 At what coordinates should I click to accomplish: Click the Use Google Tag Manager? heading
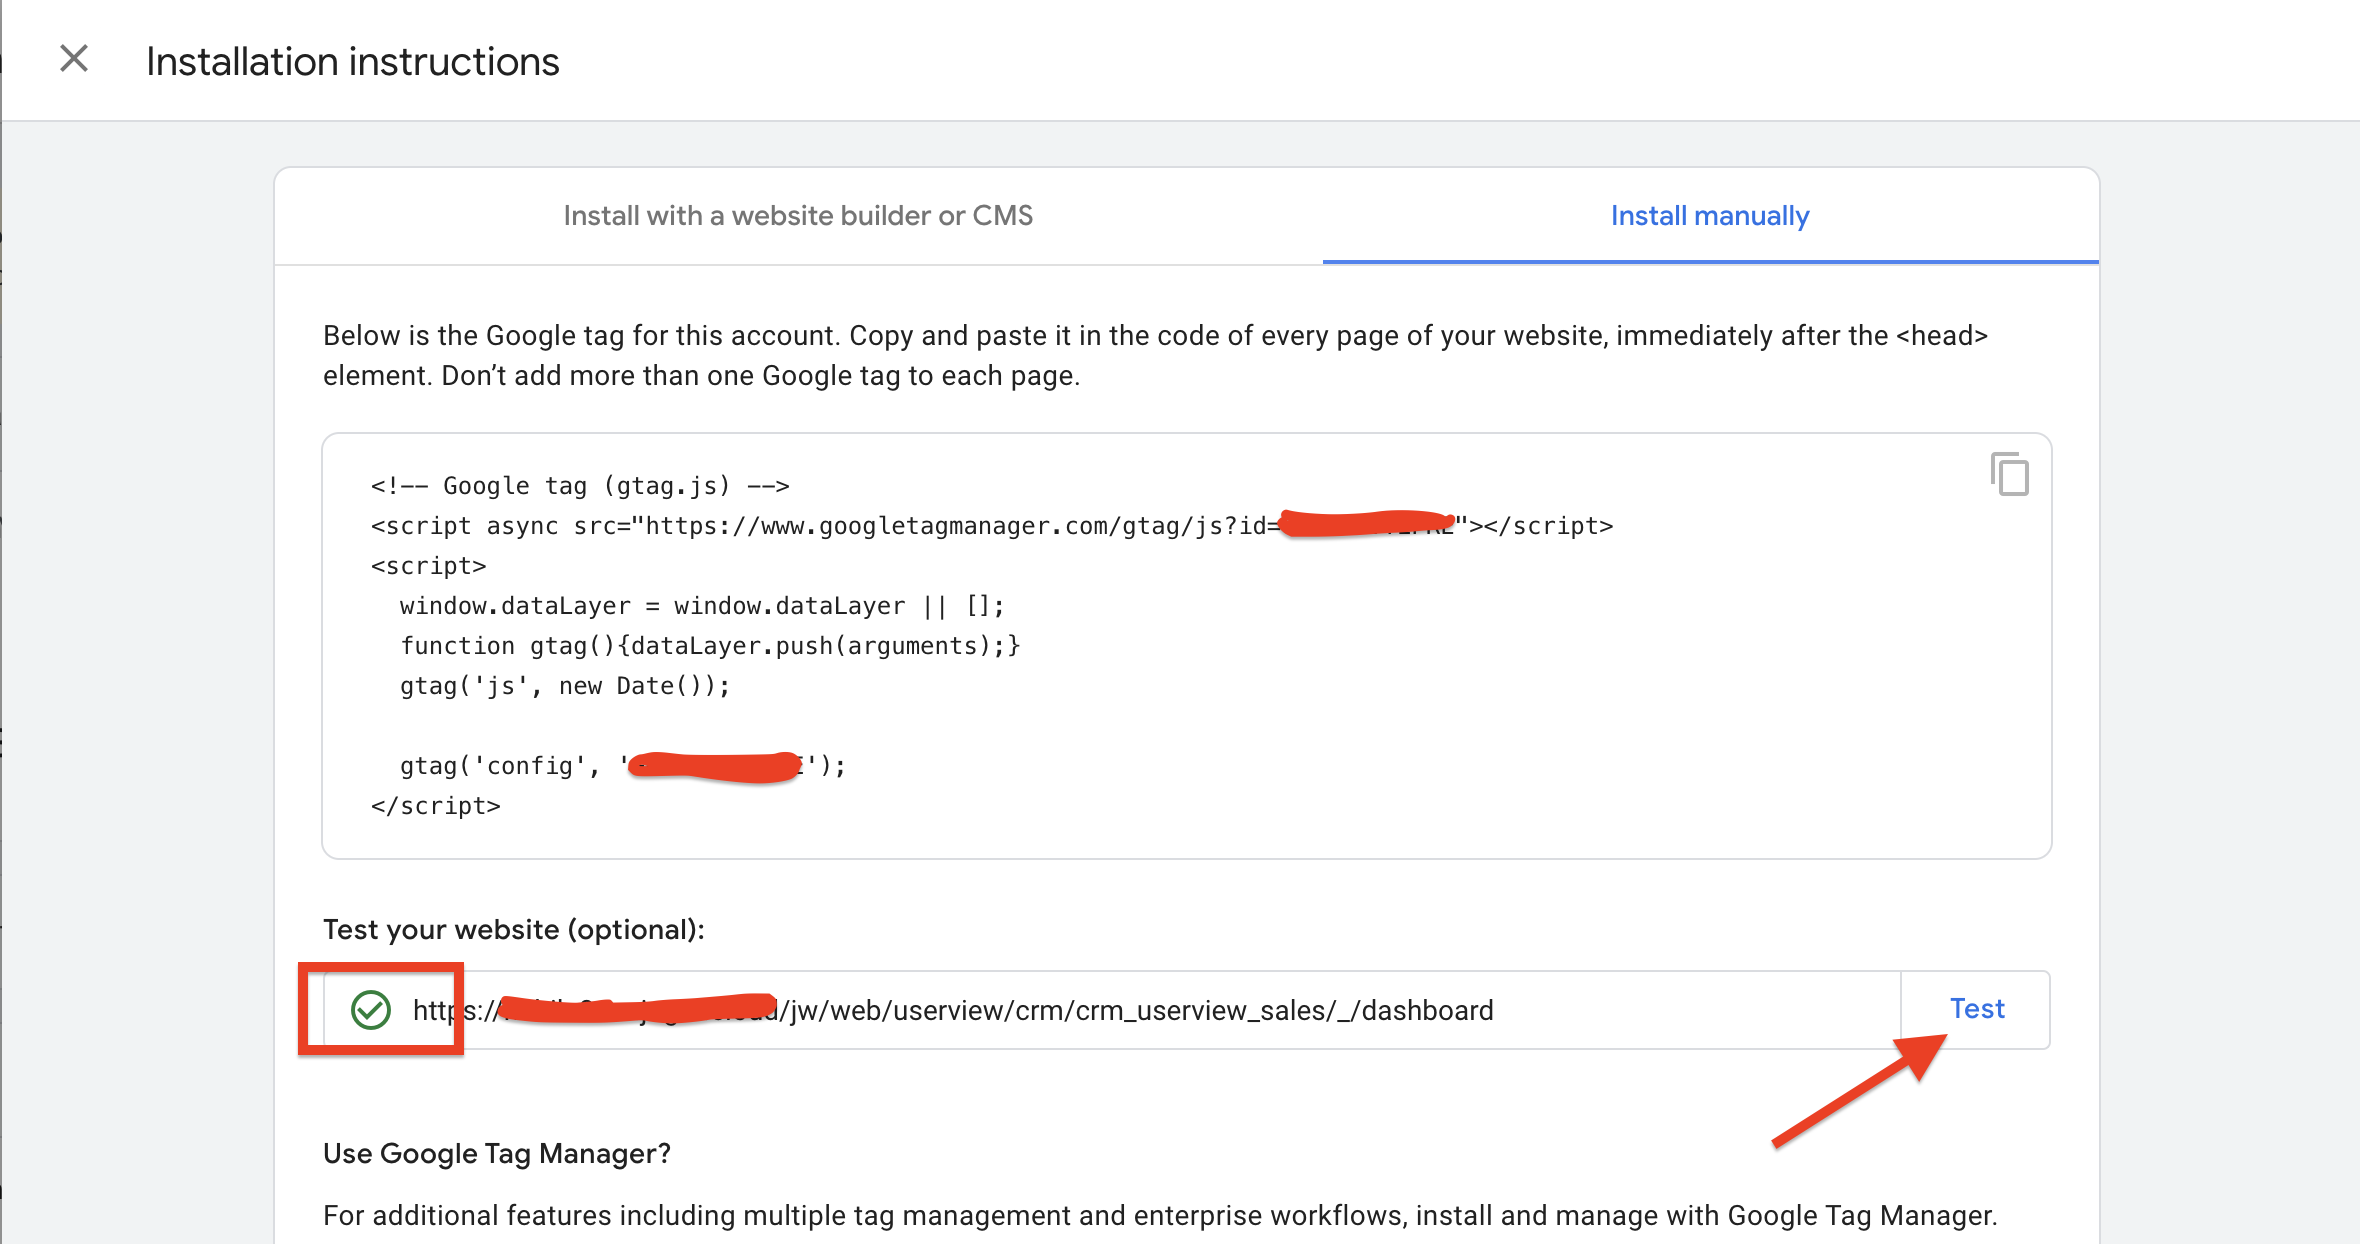[x=496, y=1154]
